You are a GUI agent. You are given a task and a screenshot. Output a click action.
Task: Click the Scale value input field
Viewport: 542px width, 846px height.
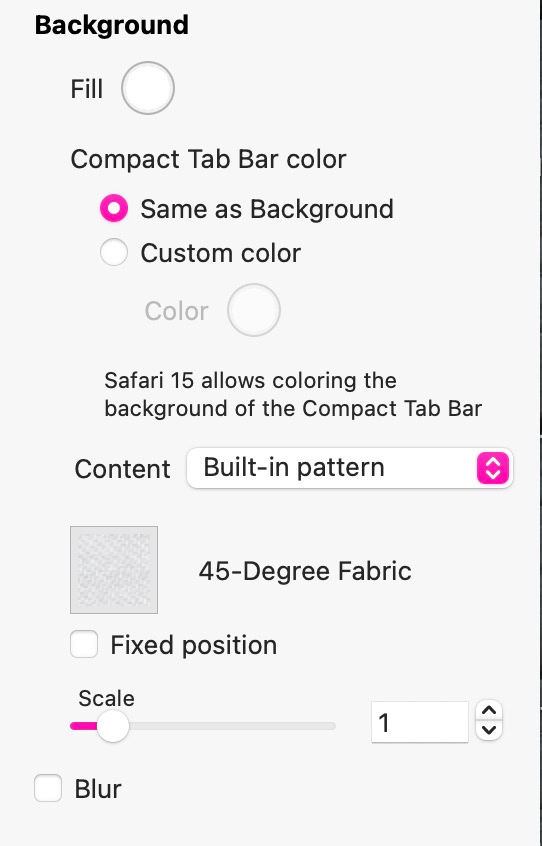click(420, 722)
